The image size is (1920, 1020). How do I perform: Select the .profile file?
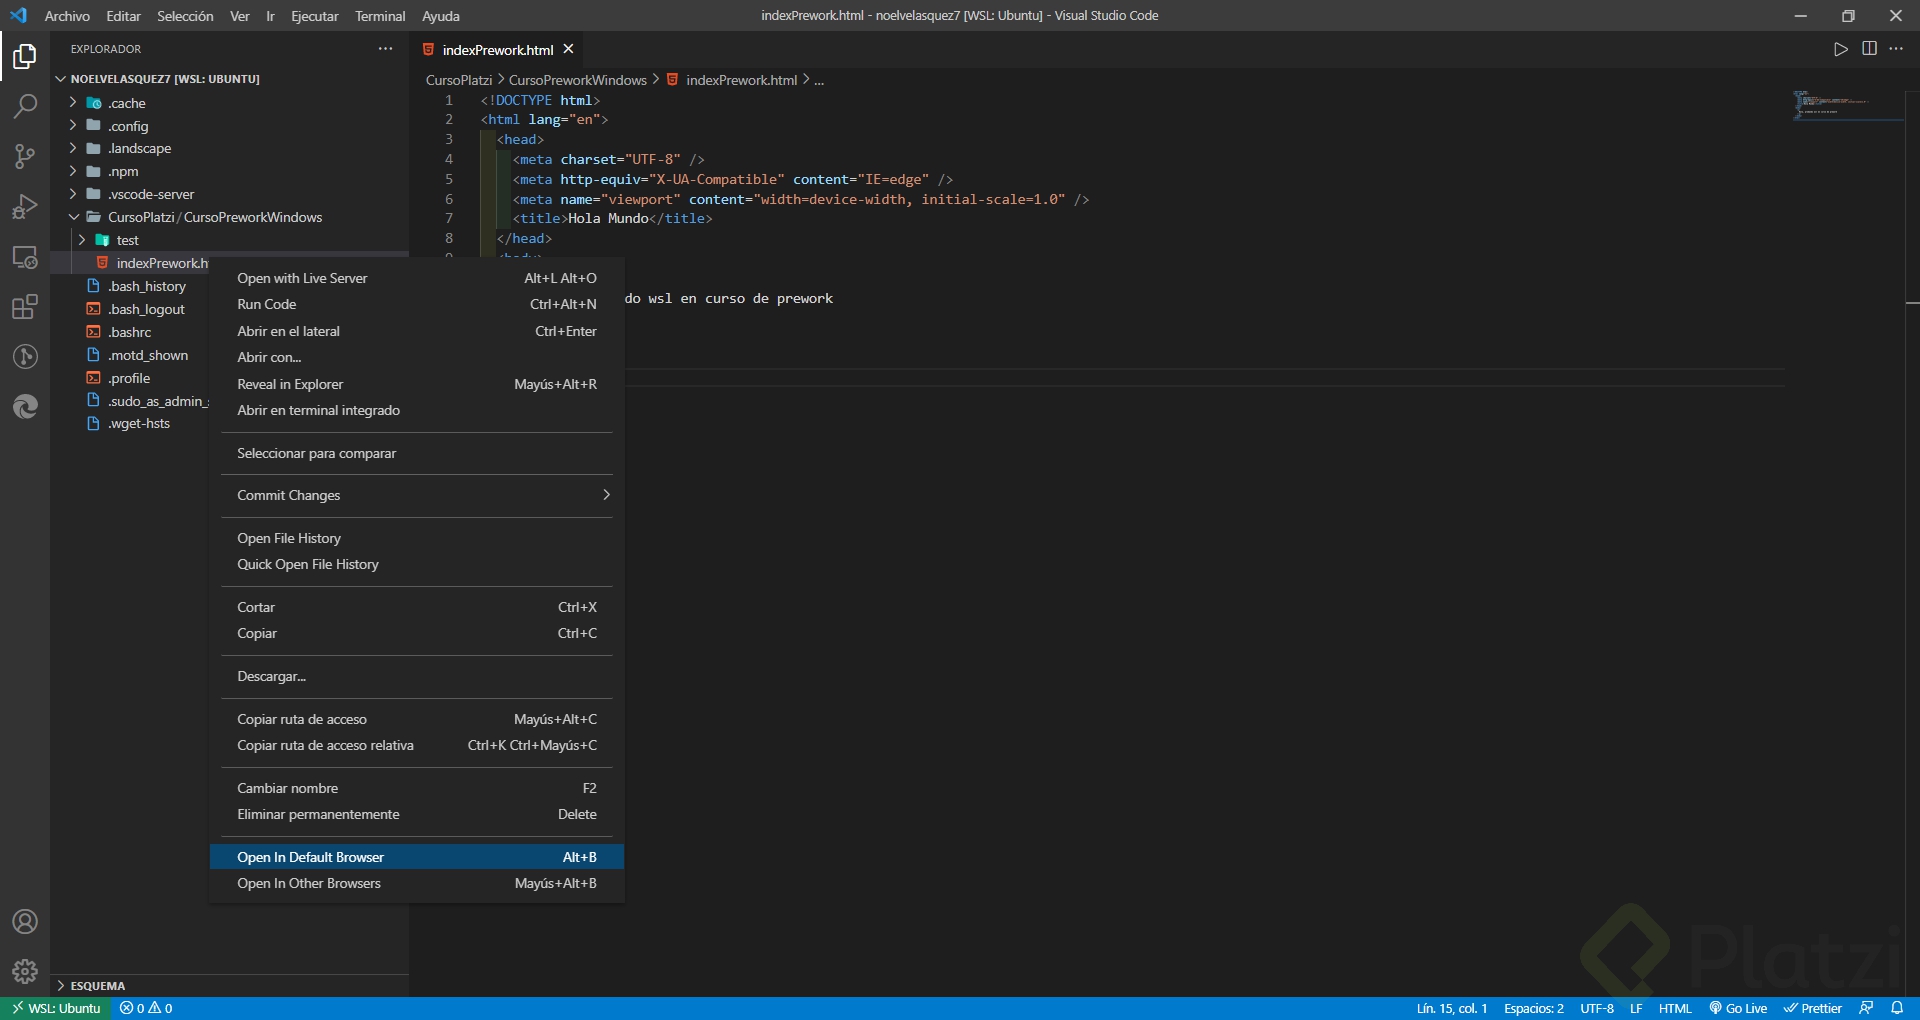coord(229,378)
